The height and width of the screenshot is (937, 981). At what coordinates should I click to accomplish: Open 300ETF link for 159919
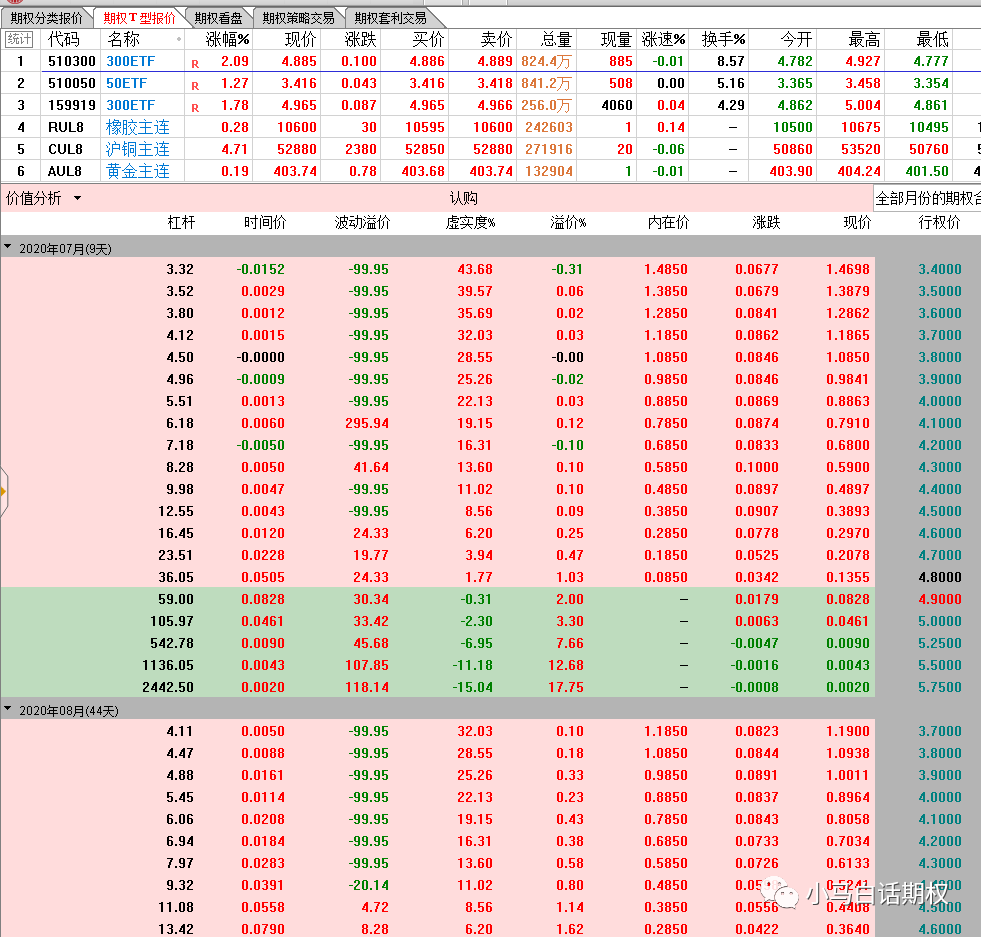[x=131, y=105]
